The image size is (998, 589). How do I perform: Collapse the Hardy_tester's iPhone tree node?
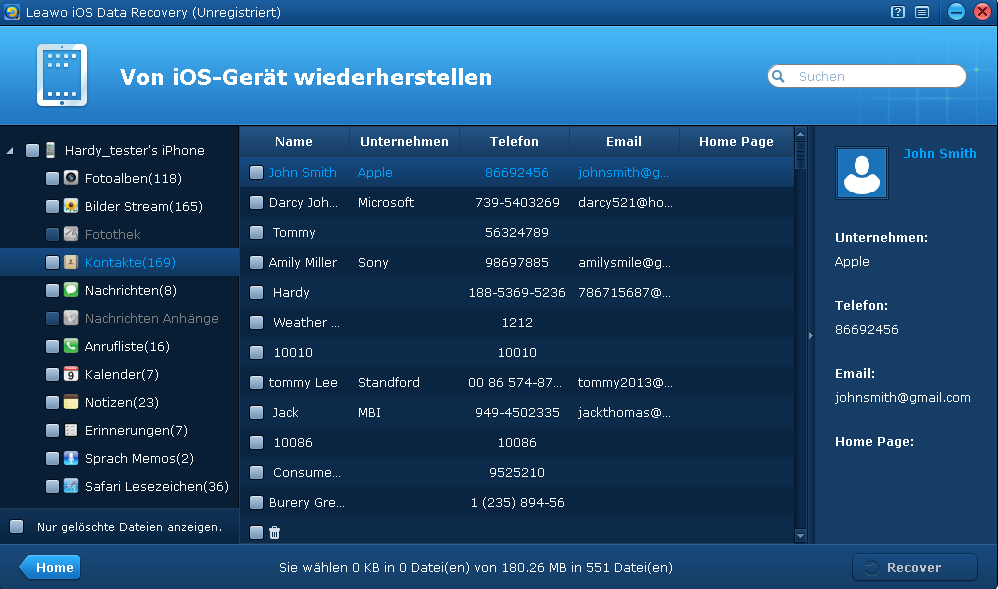click(x=10, y=151)
